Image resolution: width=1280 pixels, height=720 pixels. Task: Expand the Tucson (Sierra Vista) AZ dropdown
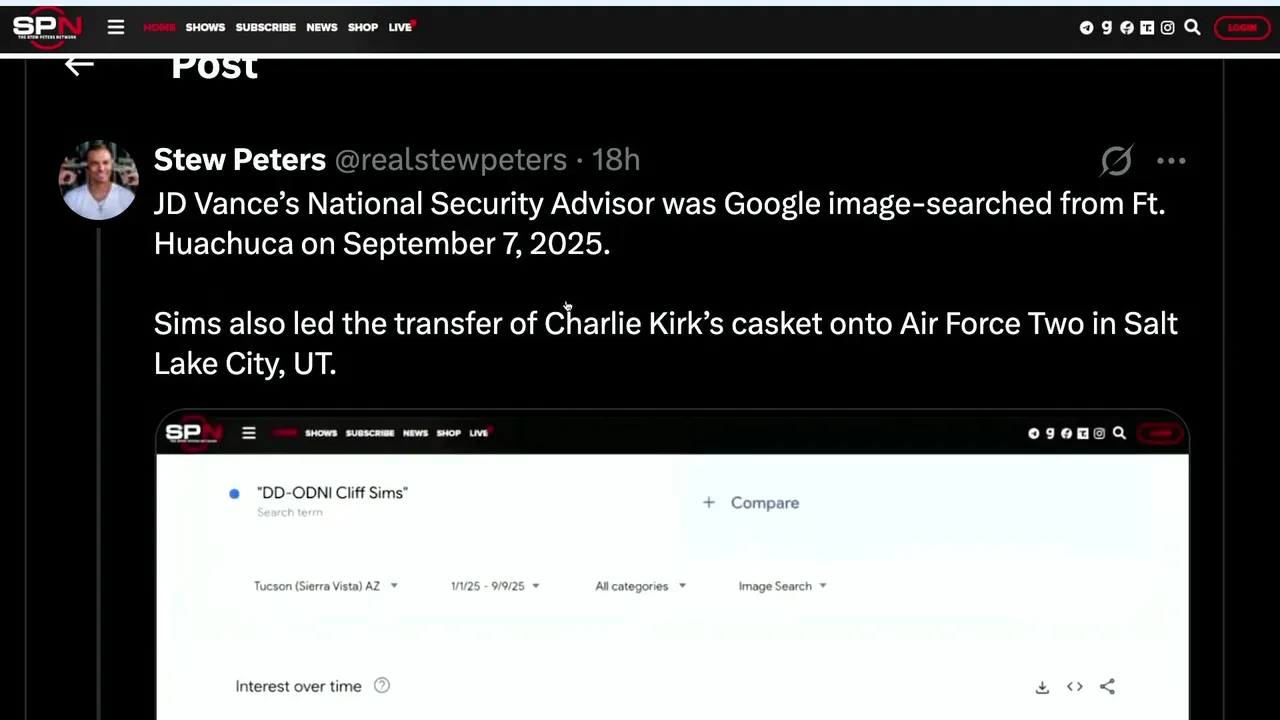tap(326, 586)
